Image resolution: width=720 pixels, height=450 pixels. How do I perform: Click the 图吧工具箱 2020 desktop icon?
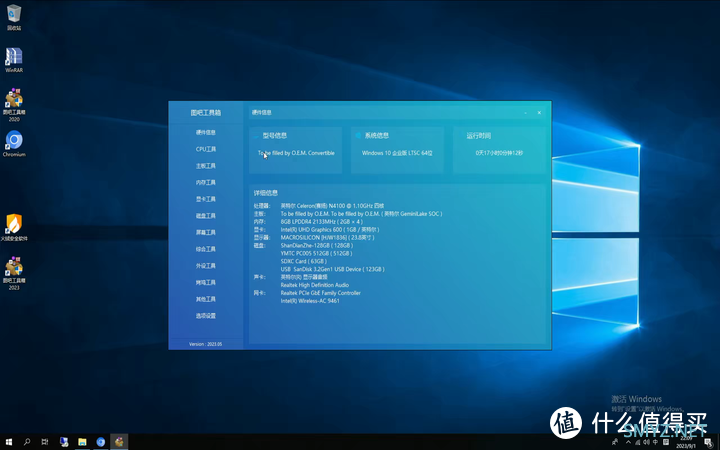[14, 105]
